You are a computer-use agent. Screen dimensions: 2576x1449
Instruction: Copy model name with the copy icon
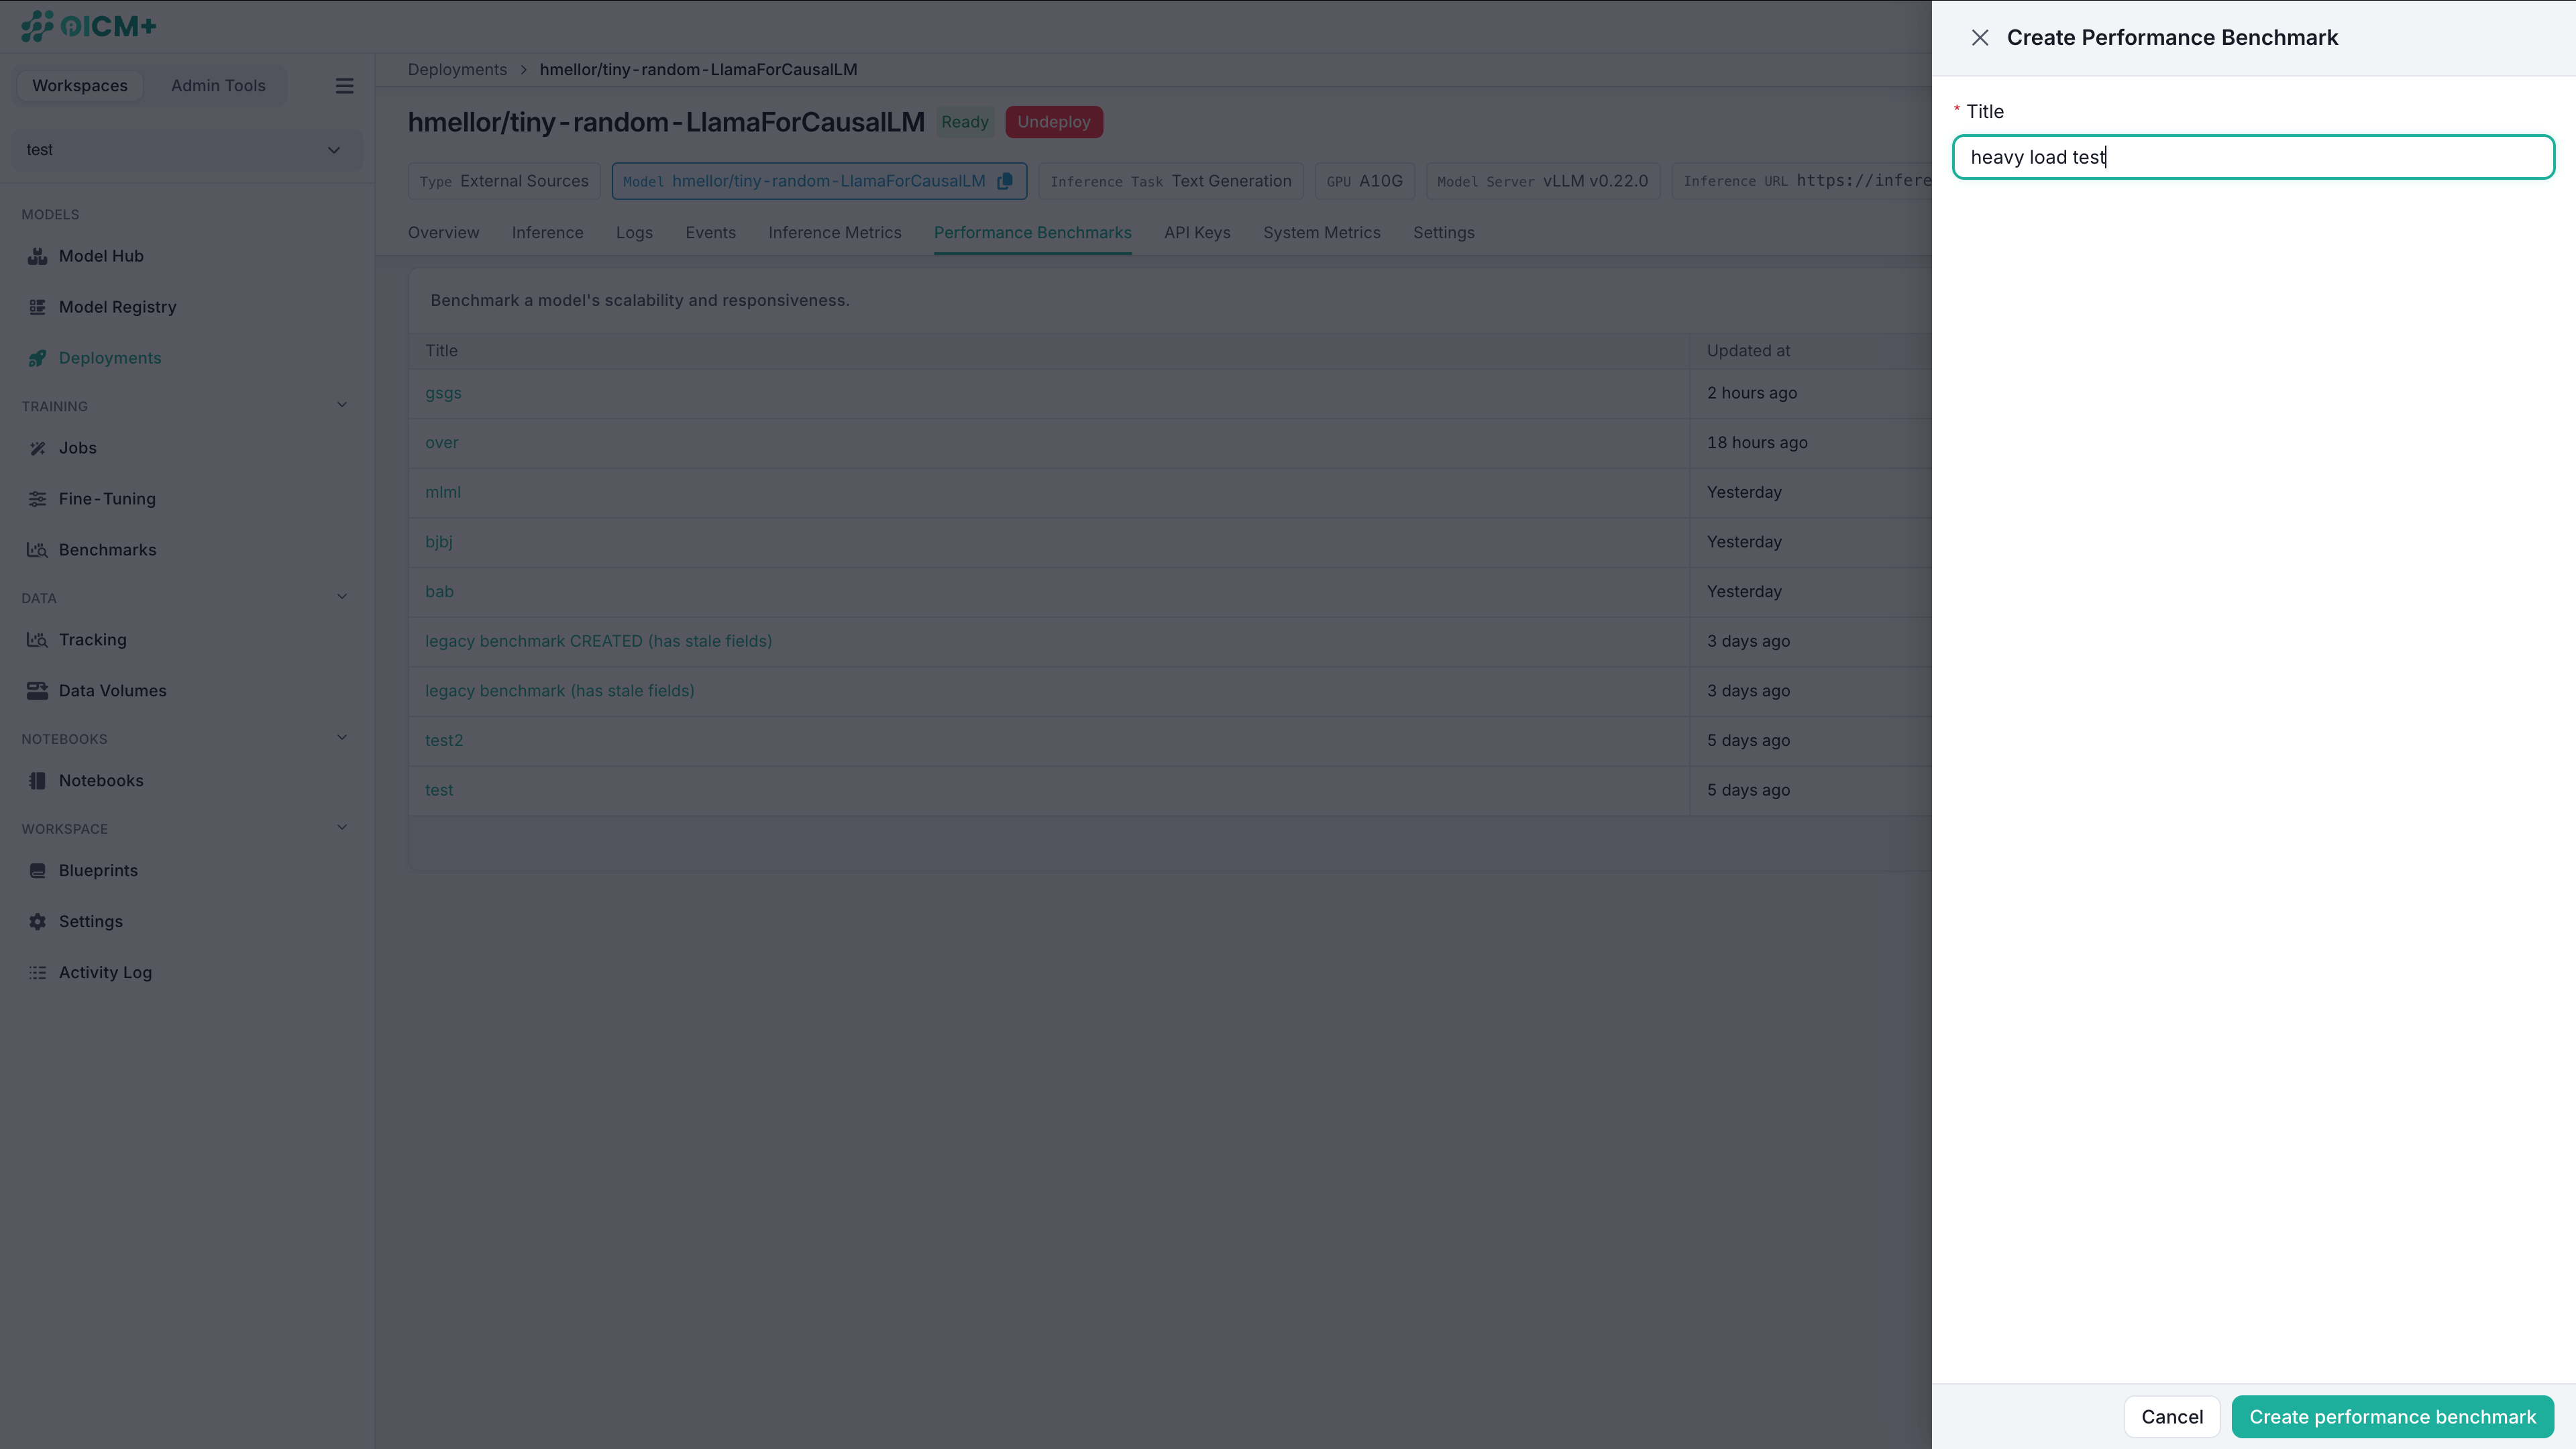coord(1005,181)
